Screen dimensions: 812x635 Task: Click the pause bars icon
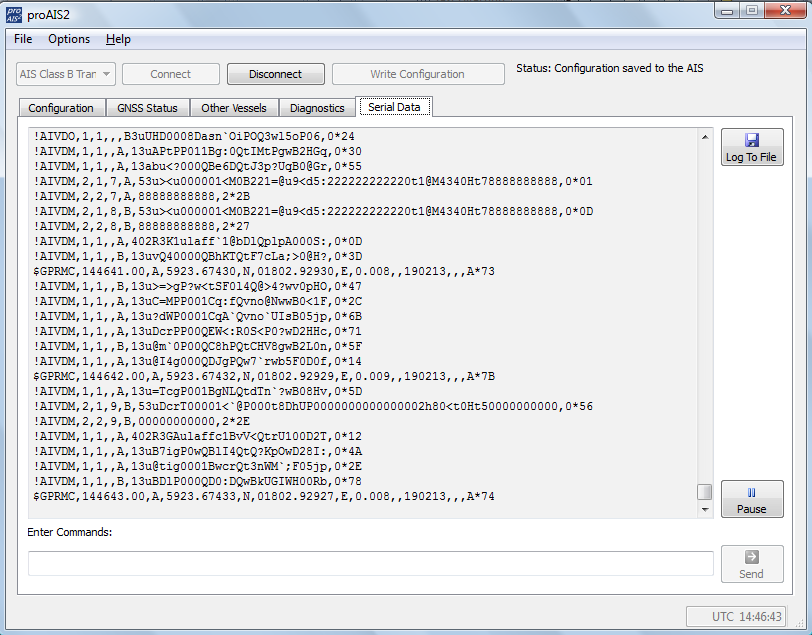[x=751, y=493]
